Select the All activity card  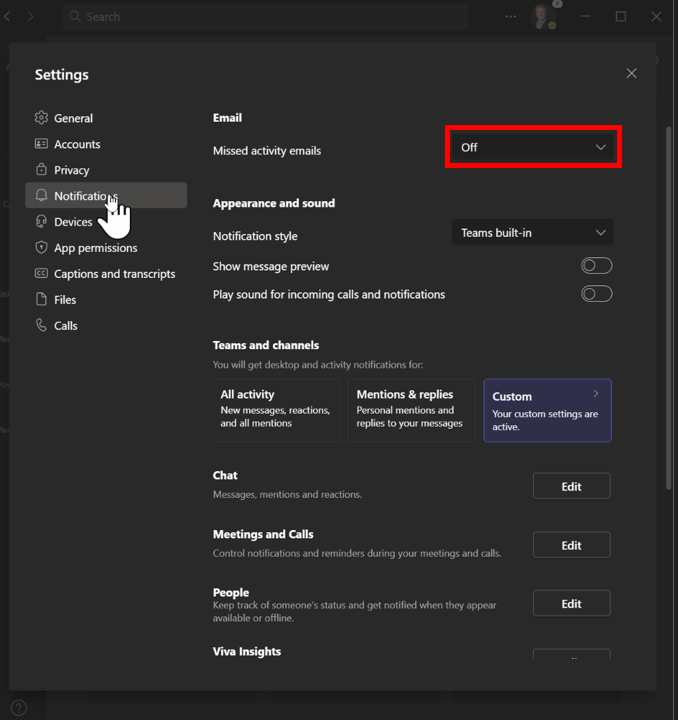click(x=276, y=411)
